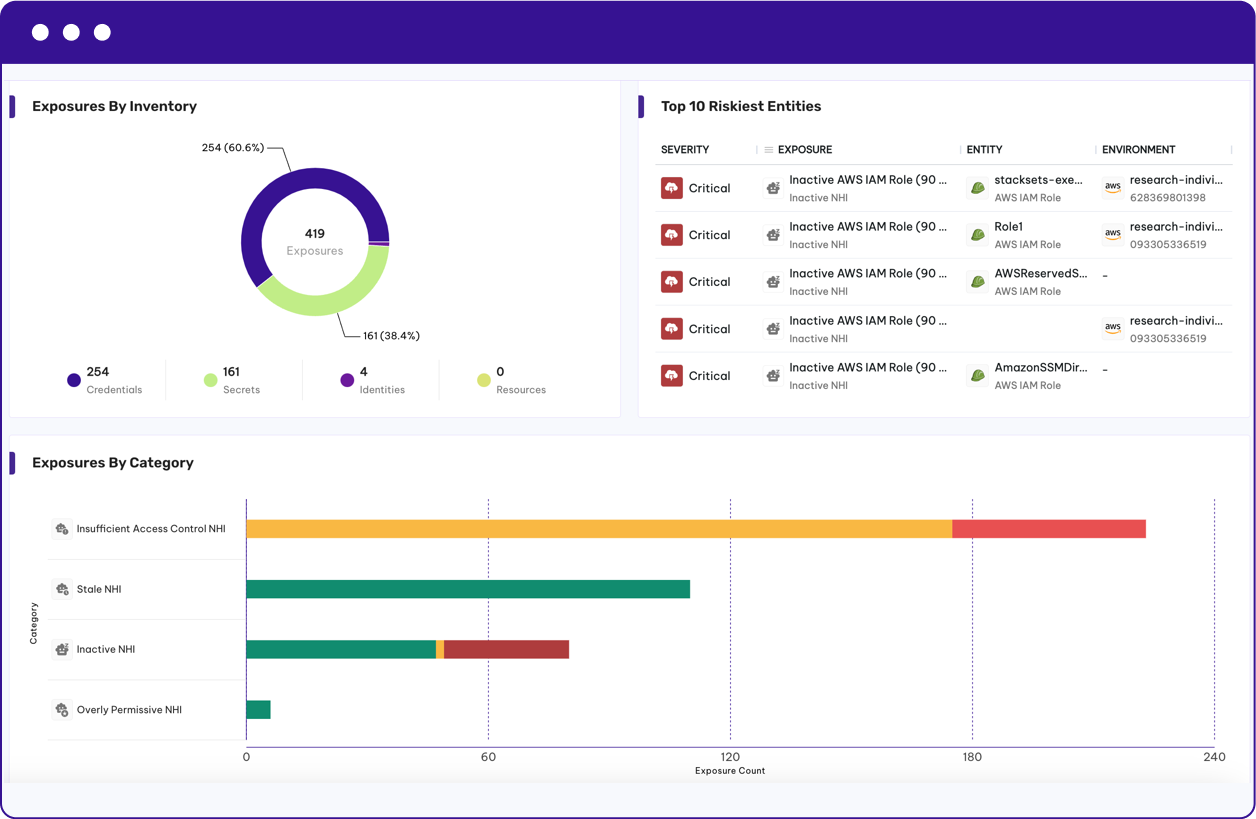Sort by the SEVERITY column header
Screen dimensions: 1256x819
tap(685, 149)
